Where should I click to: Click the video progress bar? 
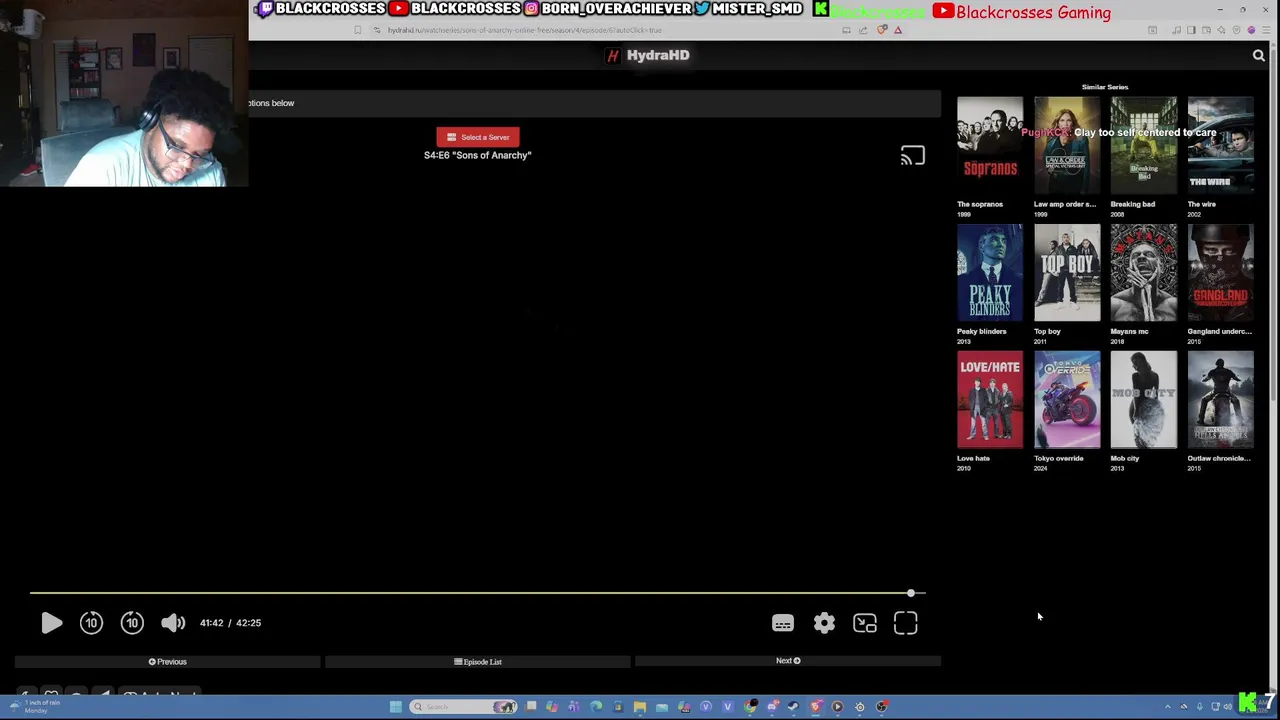coord(478,593)
